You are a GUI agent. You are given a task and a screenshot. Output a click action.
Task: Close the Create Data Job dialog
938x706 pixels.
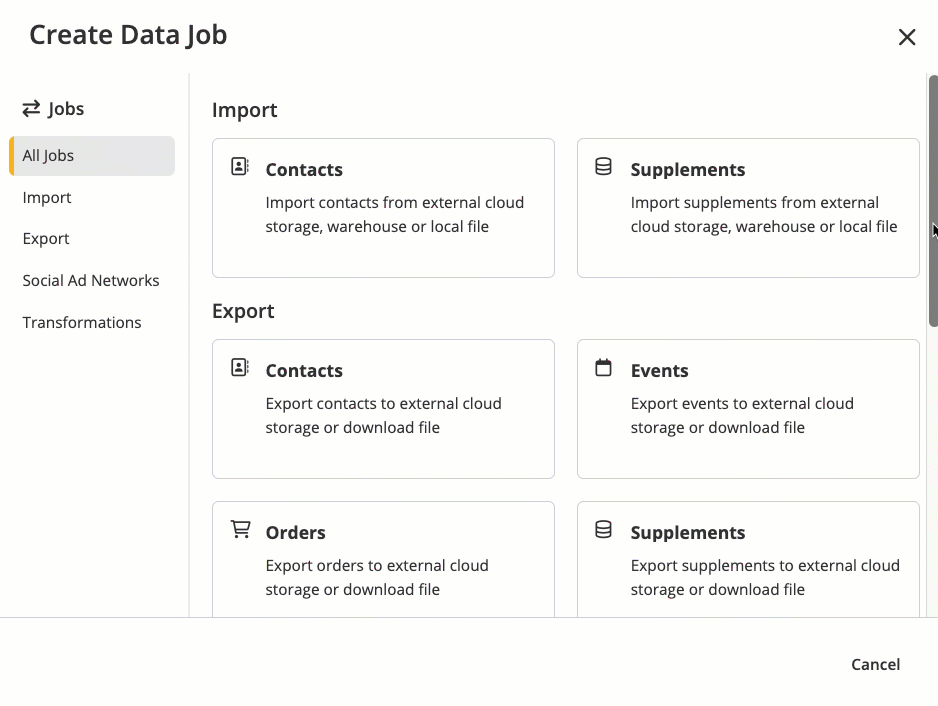pos(907,36)
